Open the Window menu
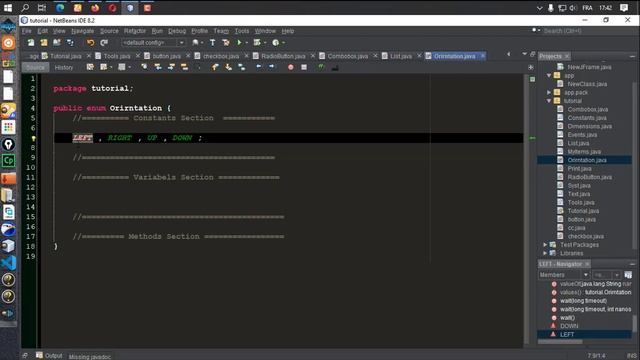Viewport: 640px width, 360px height. pyautogui.click(x=265, y=31)
